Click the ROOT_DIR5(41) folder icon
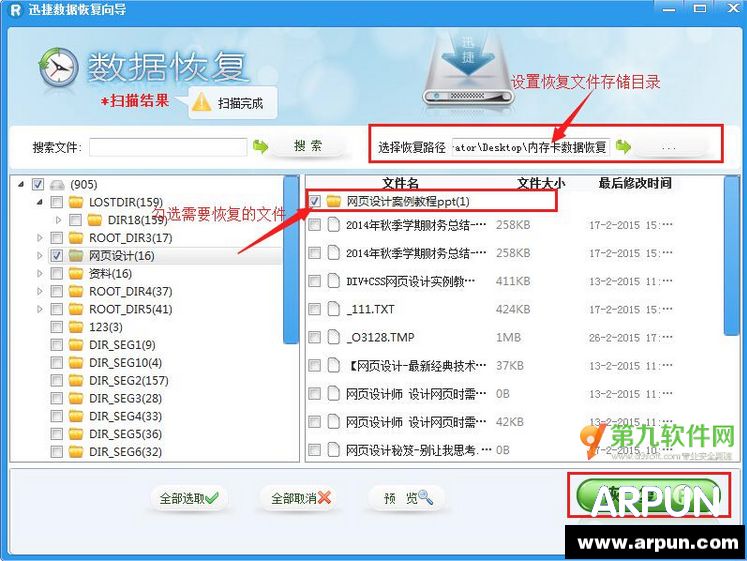Image resolution: width=747 pixels, height=561 pixels. [x=76, y=309]
